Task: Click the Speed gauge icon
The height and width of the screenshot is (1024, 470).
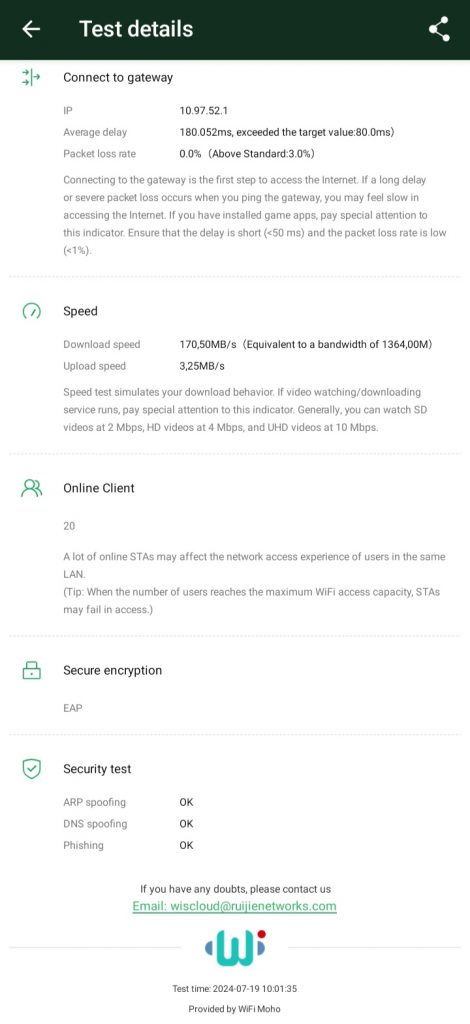Action: (31, 312)
